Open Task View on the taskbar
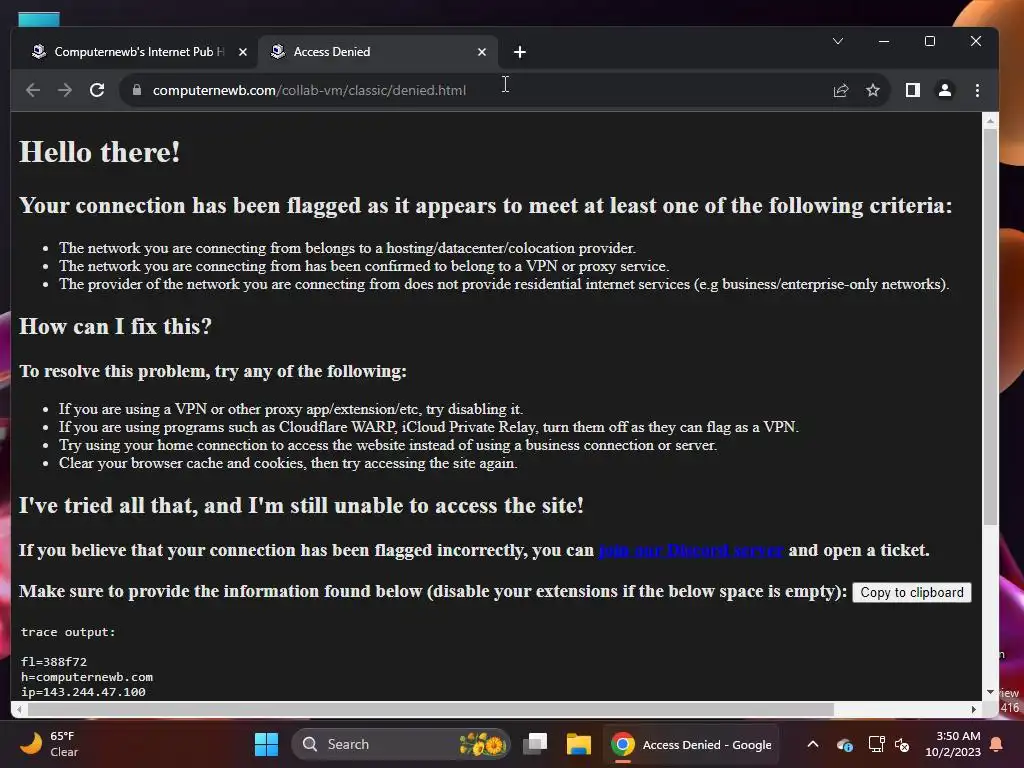The height and width of the screenshot is (768, 1024). (536, 744)
